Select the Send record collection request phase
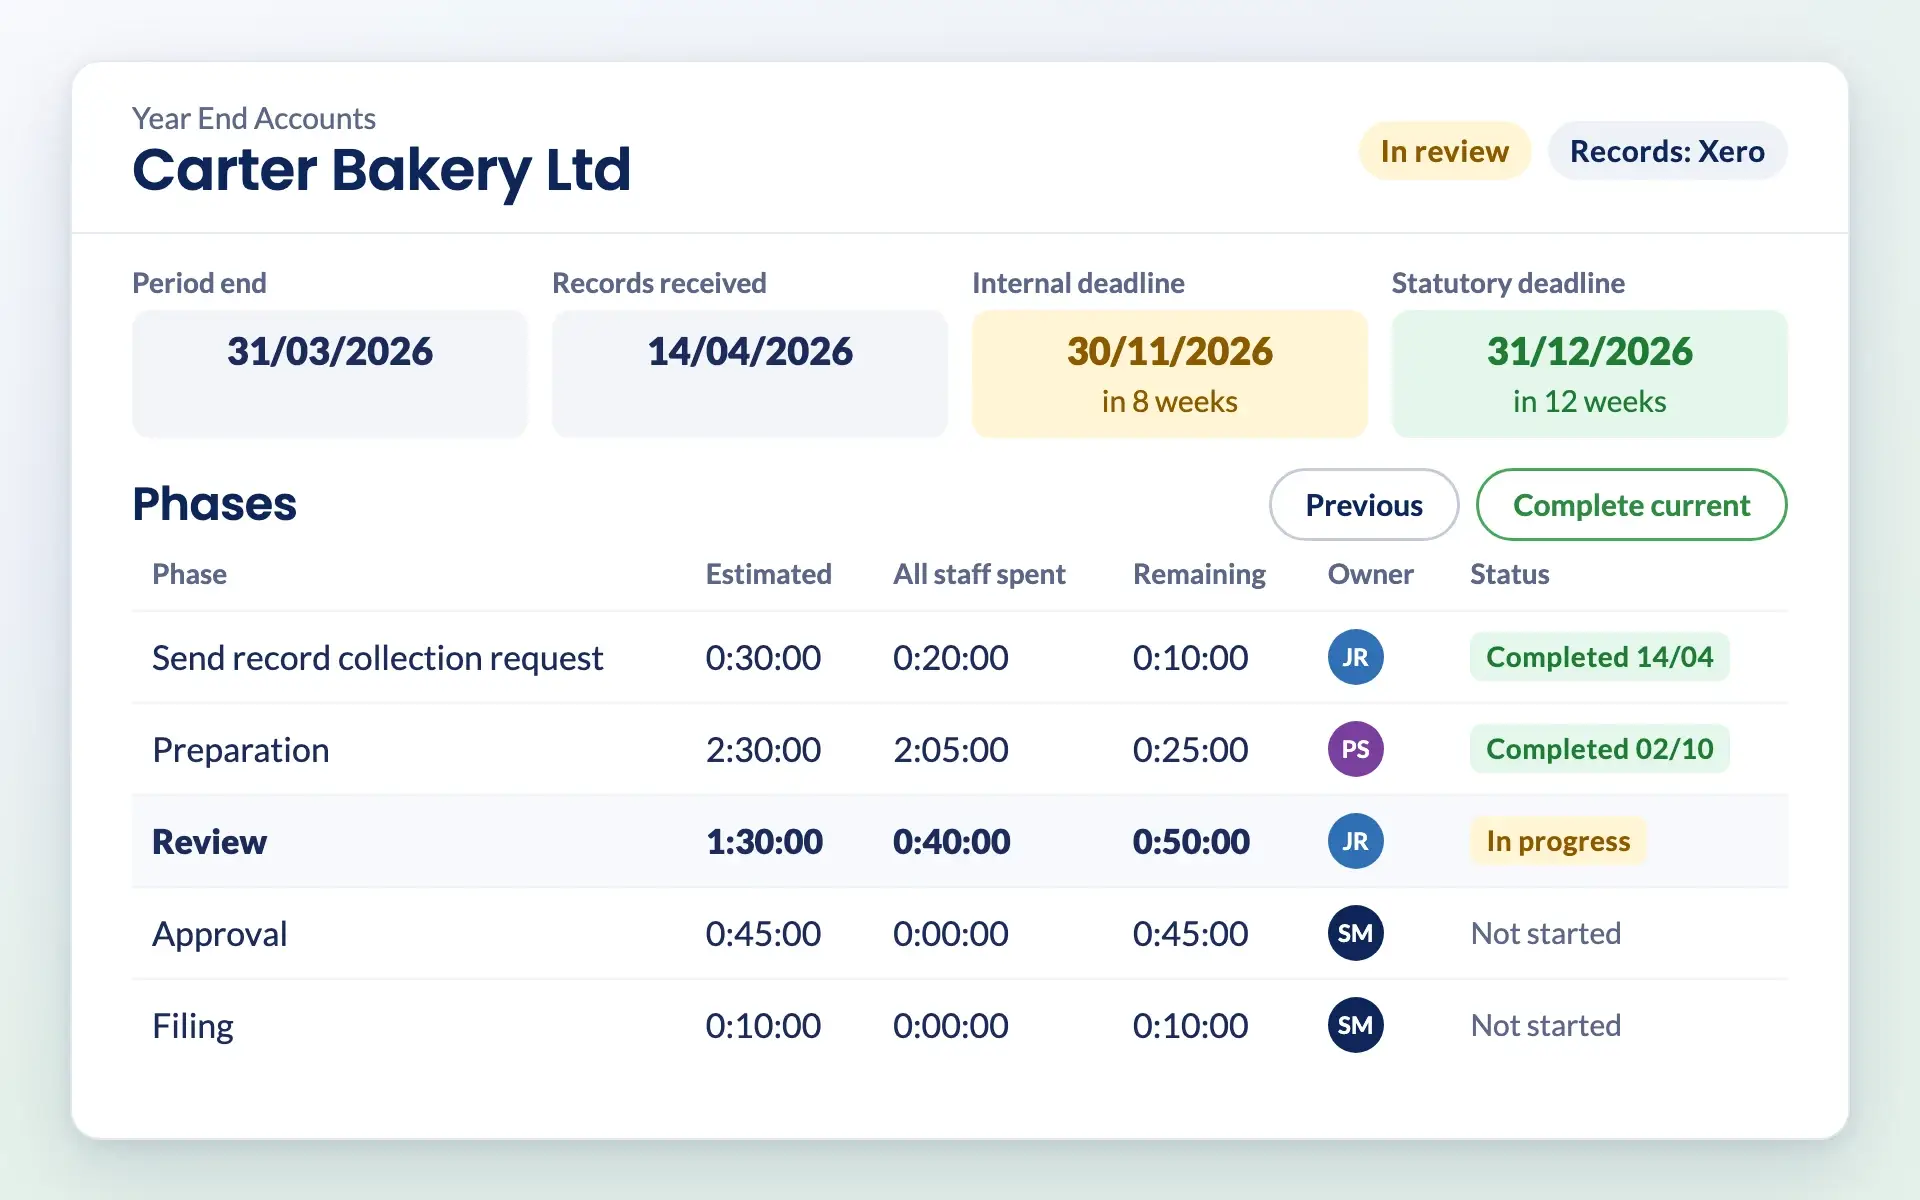 click(377, 658)
